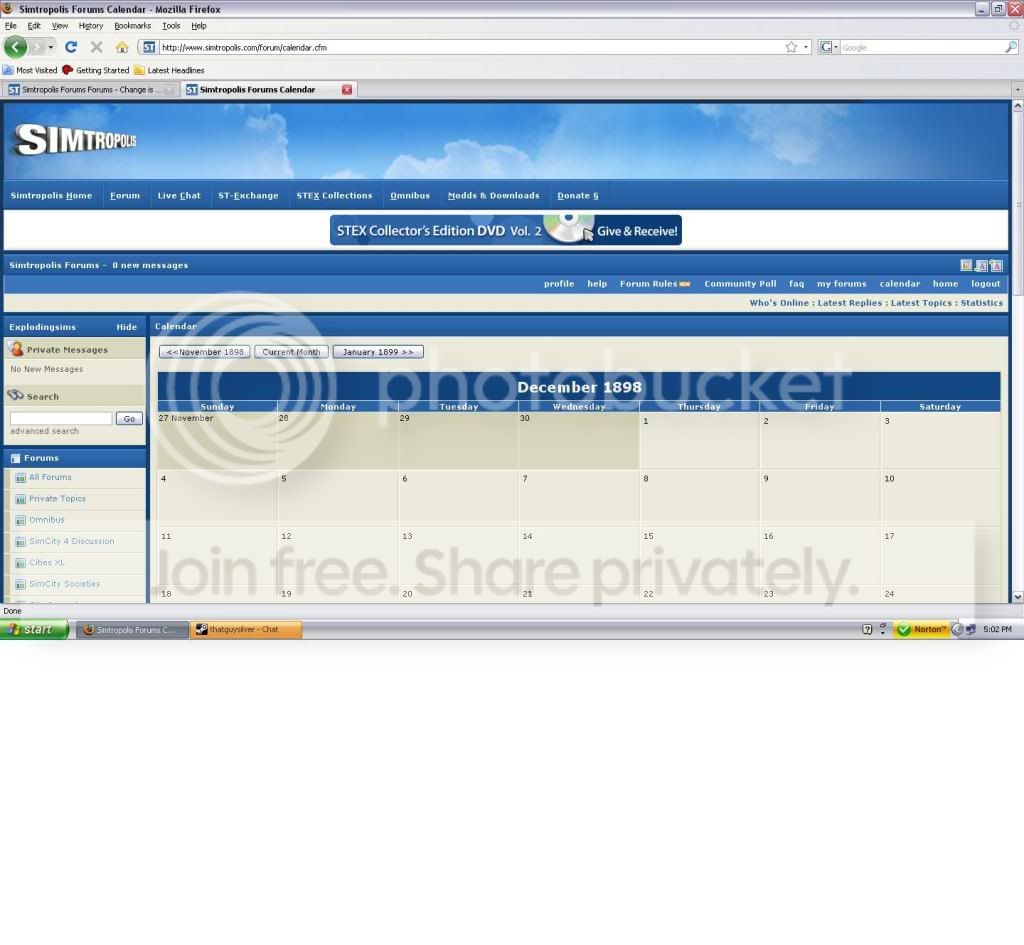Open the advanced search link
The image size is (1024, 945).
[x=44, y=431]
